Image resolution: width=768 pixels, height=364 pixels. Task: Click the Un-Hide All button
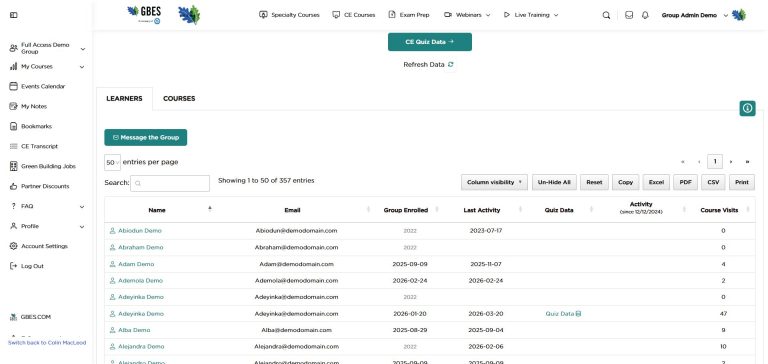(x=554, y=182)
